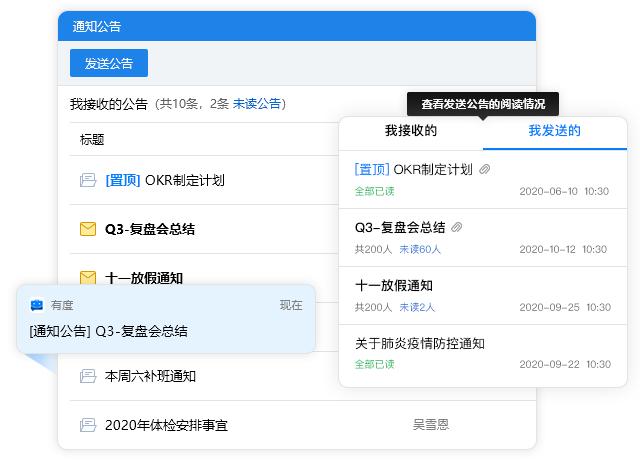Open sent item 十一放假通知
Viewport: 640px width, 460px height.
click(x=394, y=285)
